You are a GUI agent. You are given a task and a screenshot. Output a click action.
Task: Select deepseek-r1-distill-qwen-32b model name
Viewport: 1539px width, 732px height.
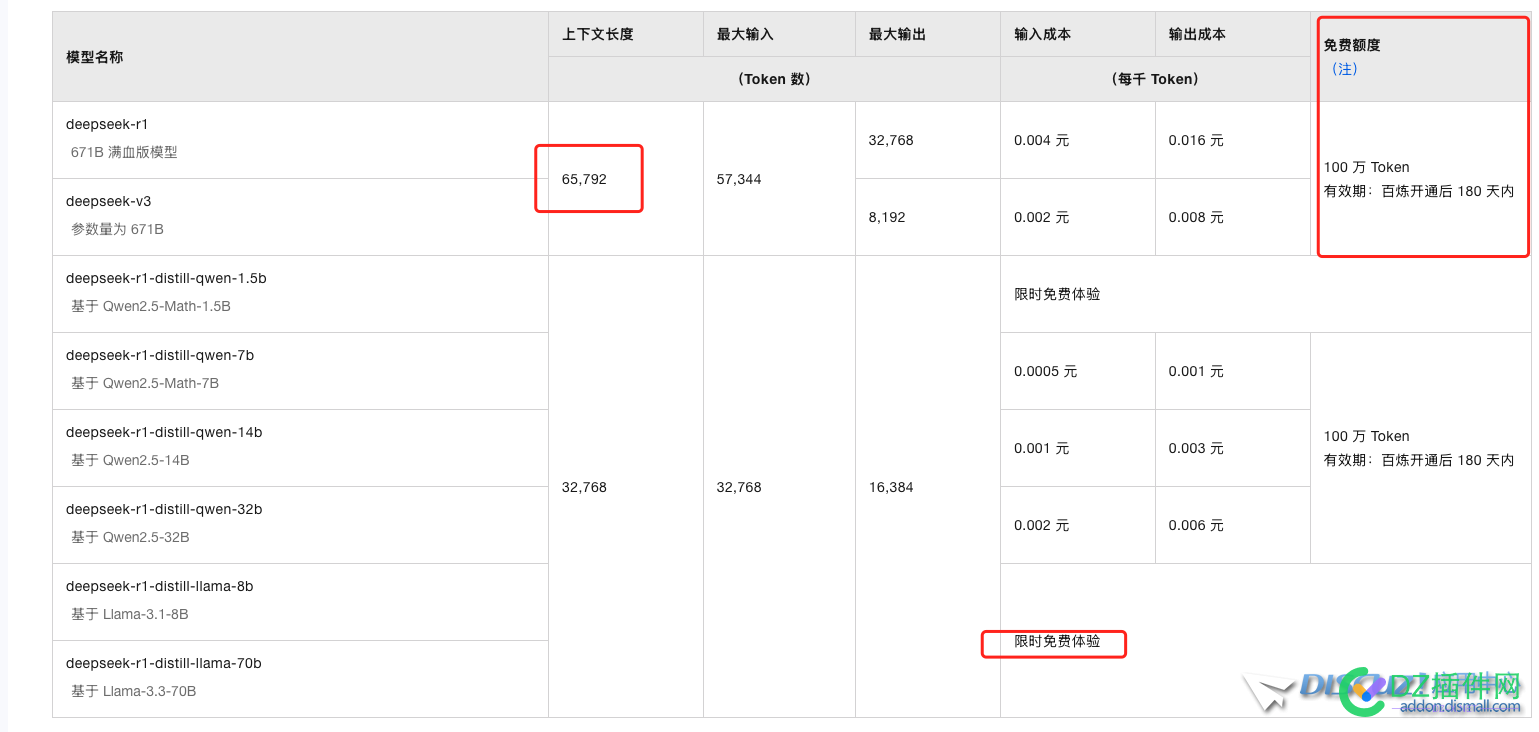click(164, 509)
